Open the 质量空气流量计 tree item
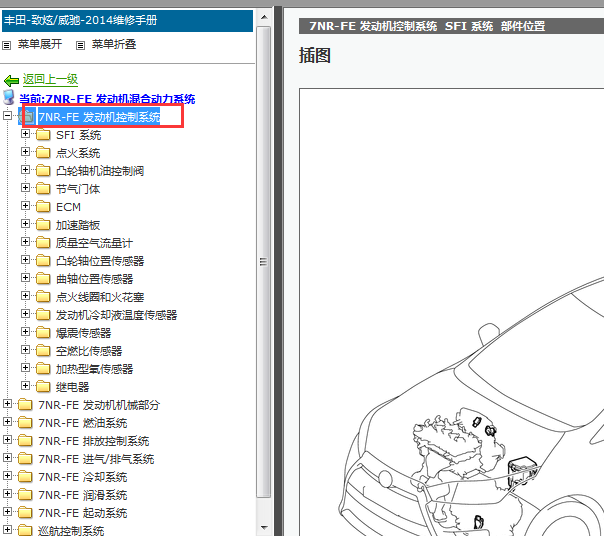604x536 pixels. click(94, 243)
